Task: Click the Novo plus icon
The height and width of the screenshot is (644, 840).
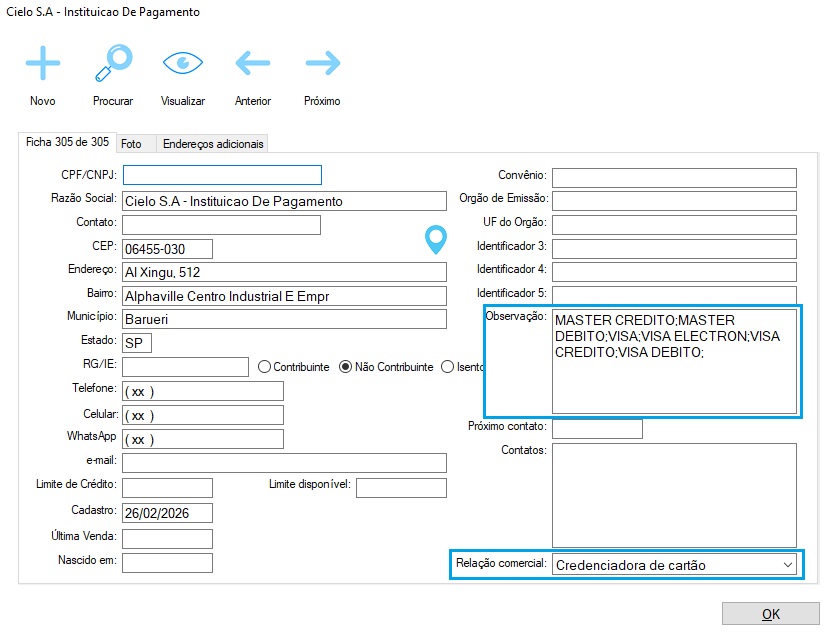Action: coord(42,64)
